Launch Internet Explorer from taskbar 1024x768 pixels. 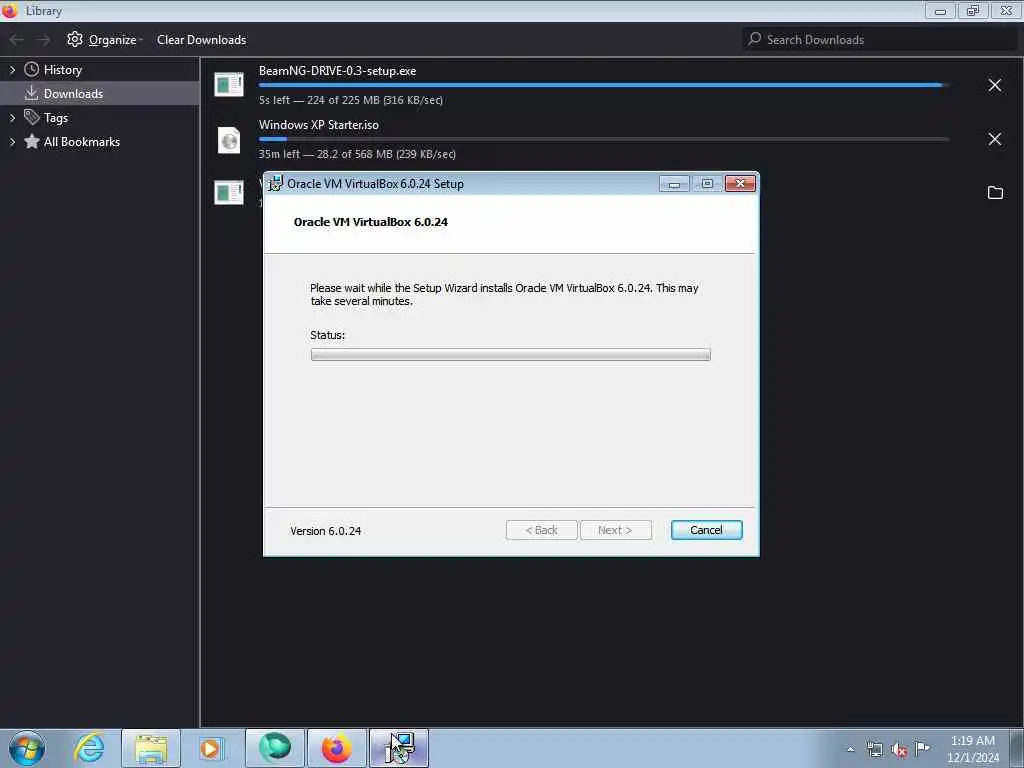89,748
